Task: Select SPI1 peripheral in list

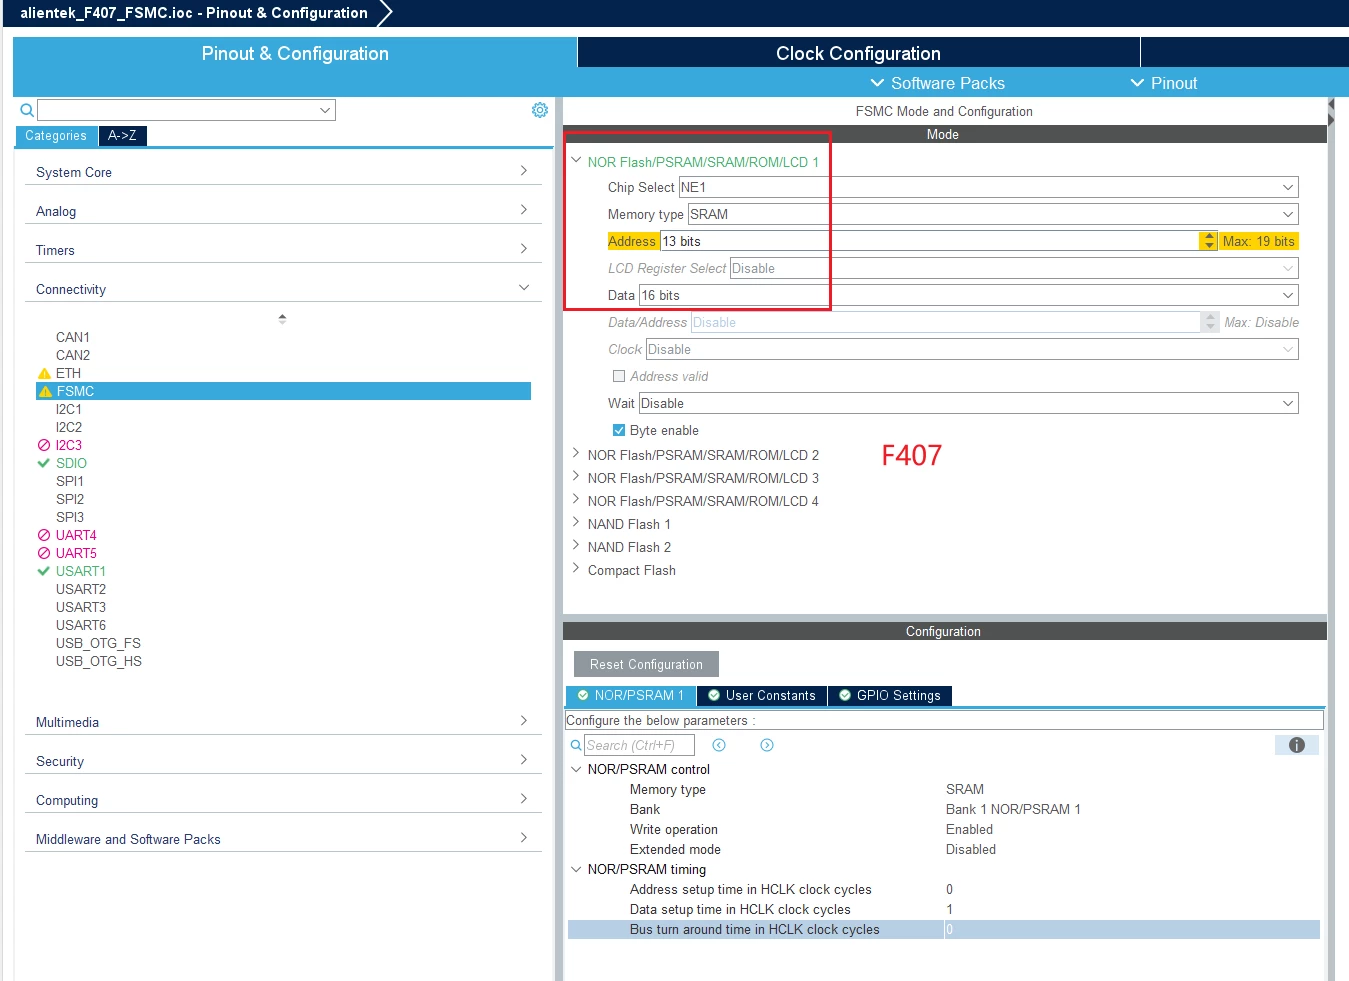Action: point(70,481)
